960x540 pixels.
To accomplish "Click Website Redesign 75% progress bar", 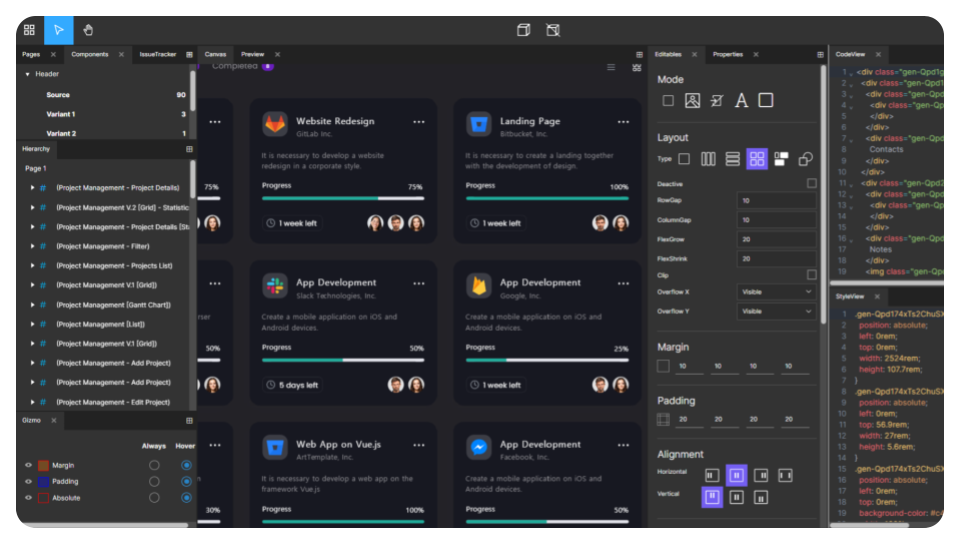I will (343, 198).
